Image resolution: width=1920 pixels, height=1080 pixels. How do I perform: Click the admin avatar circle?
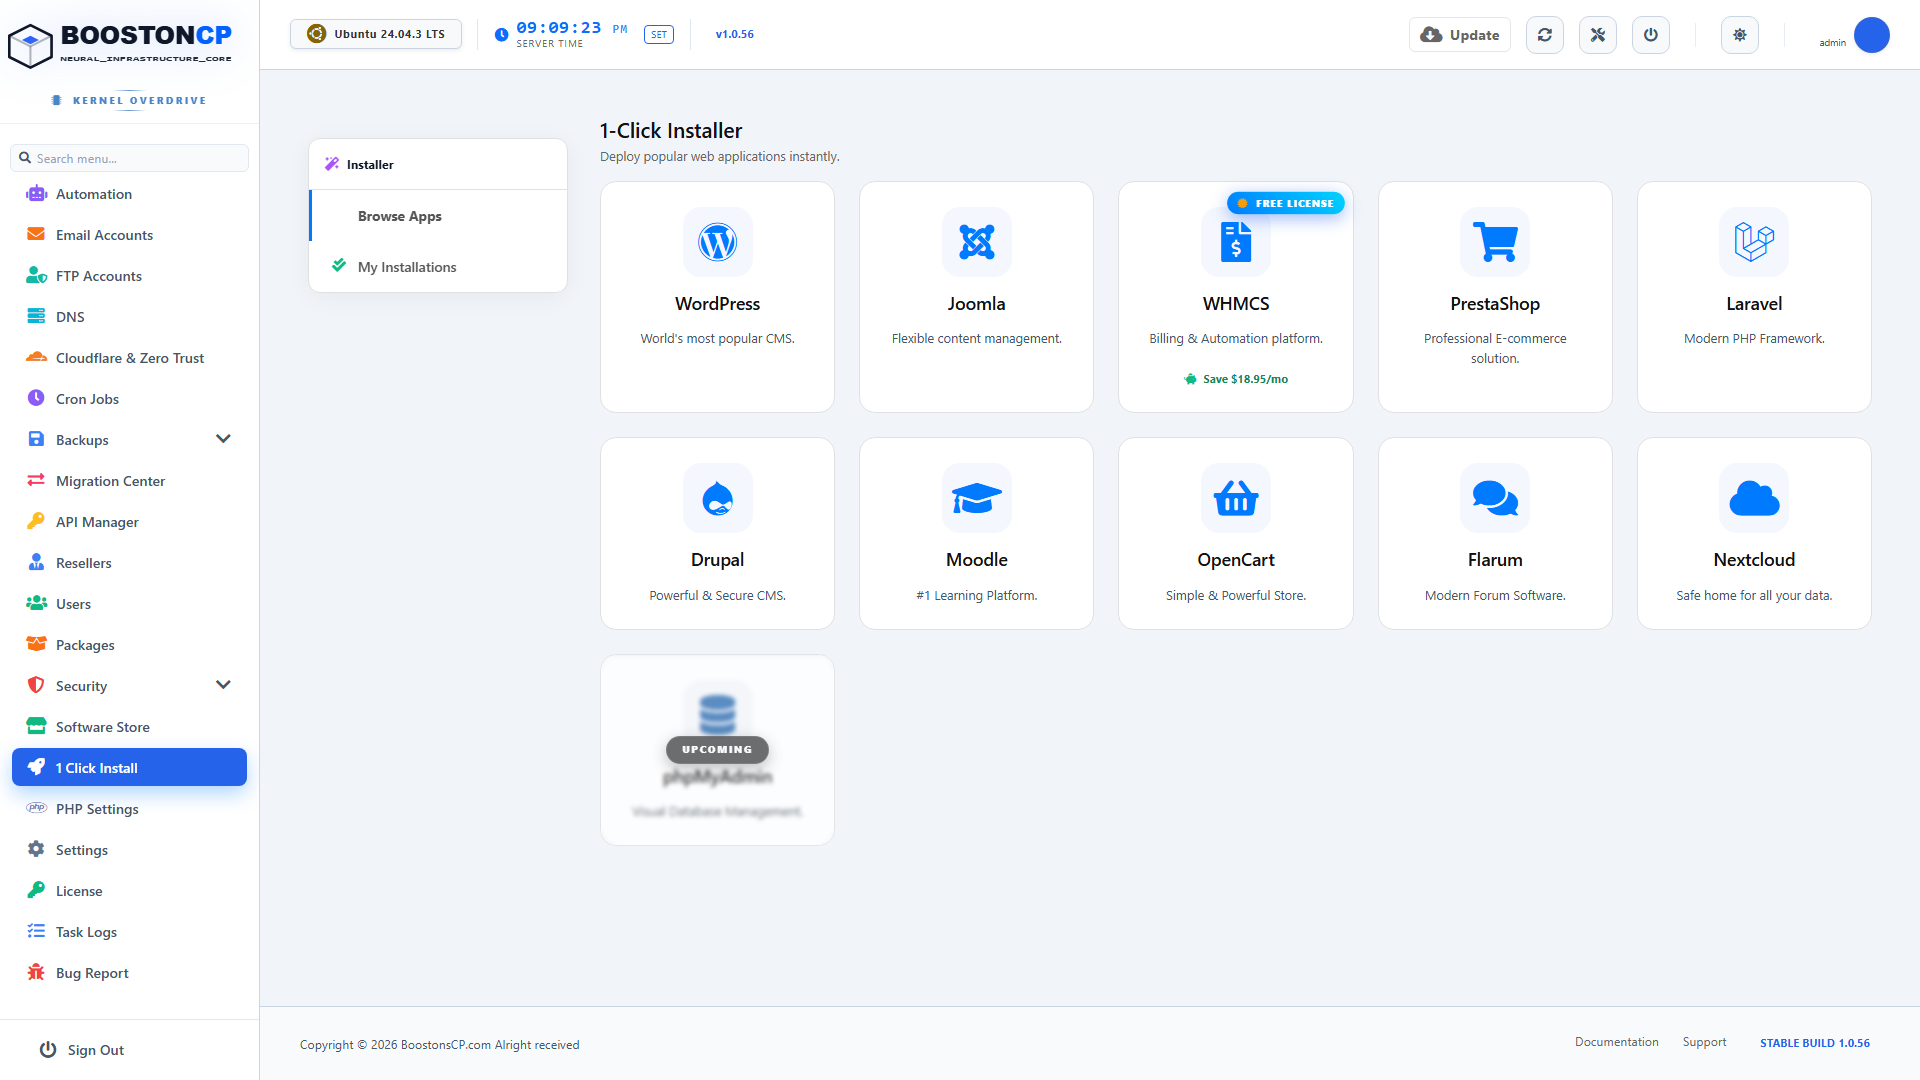point(1871,35)
